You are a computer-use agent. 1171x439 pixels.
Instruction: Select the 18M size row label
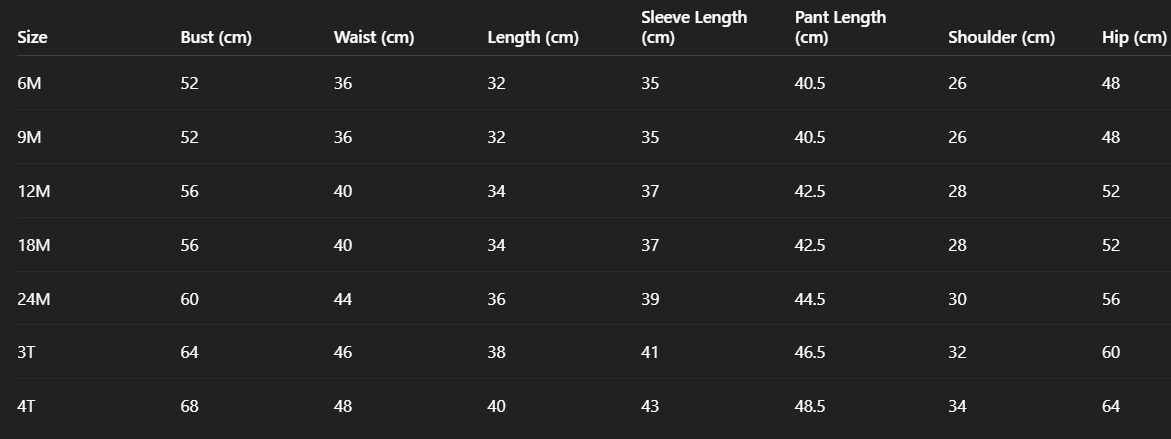click(x=33, y=246)
